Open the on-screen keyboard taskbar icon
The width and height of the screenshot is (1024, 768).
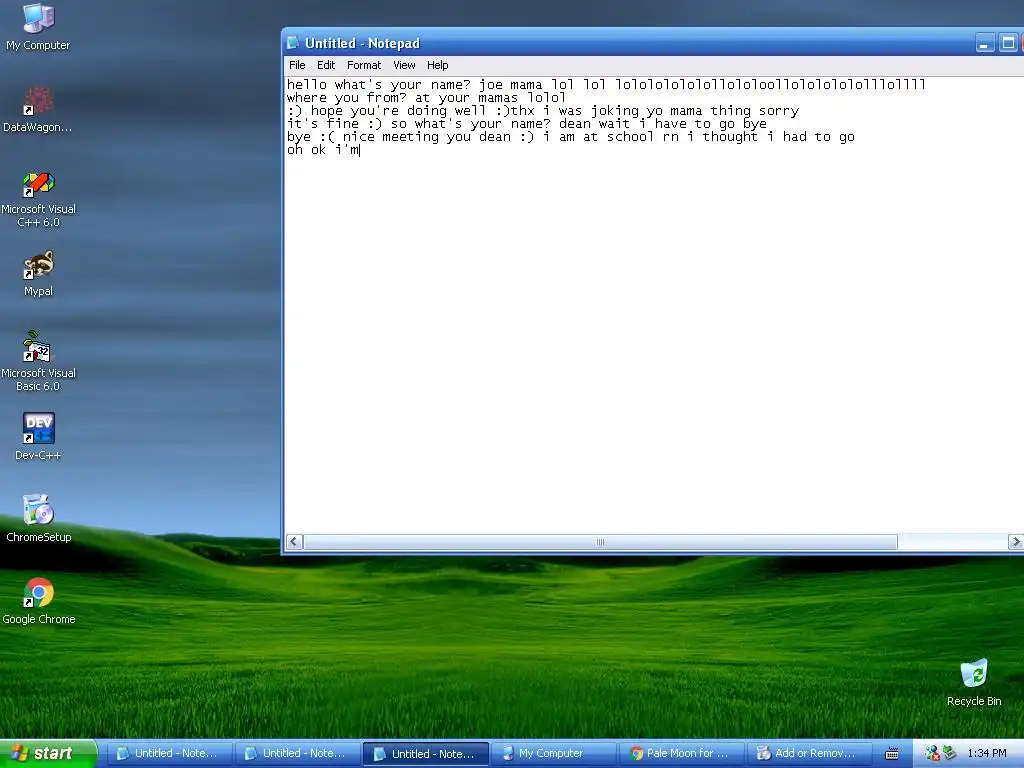[891, 754]
